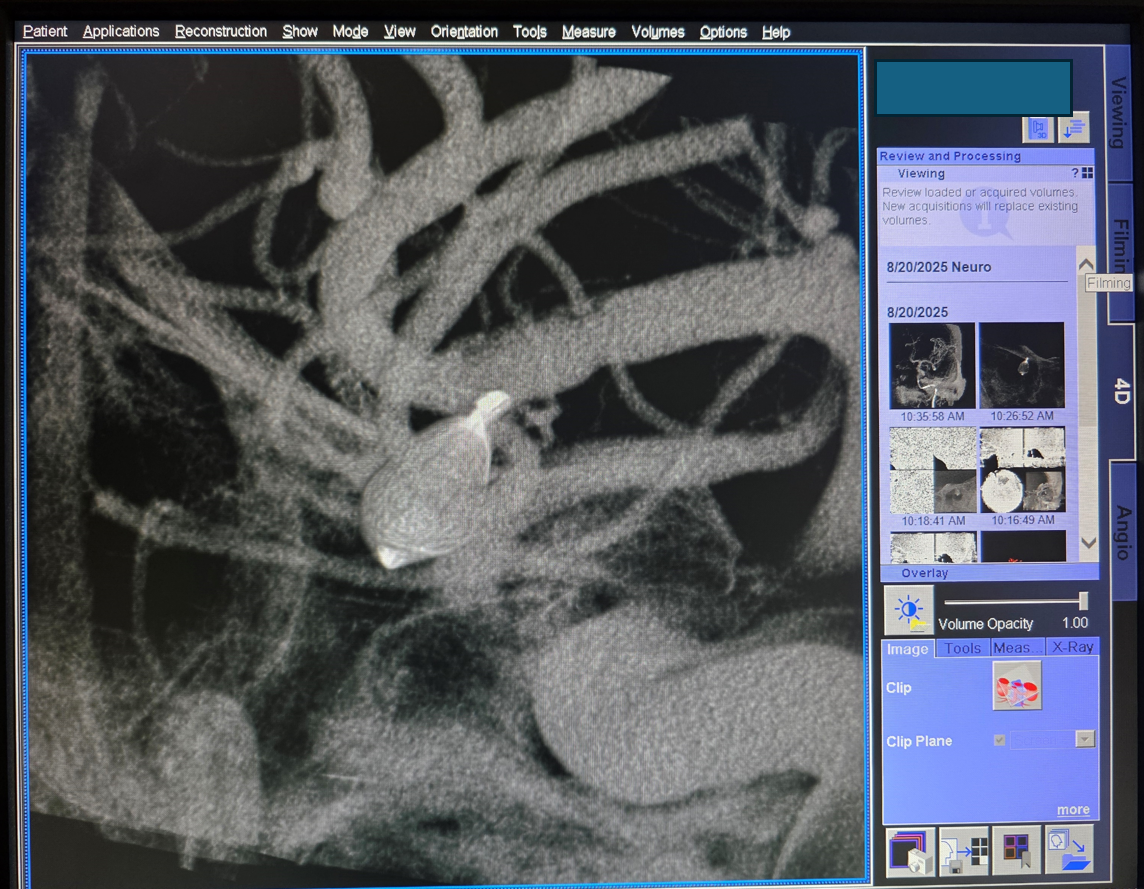Toggle the Clip Plane checkbox
Screen dimensions: 1144x889
(999, 740)
